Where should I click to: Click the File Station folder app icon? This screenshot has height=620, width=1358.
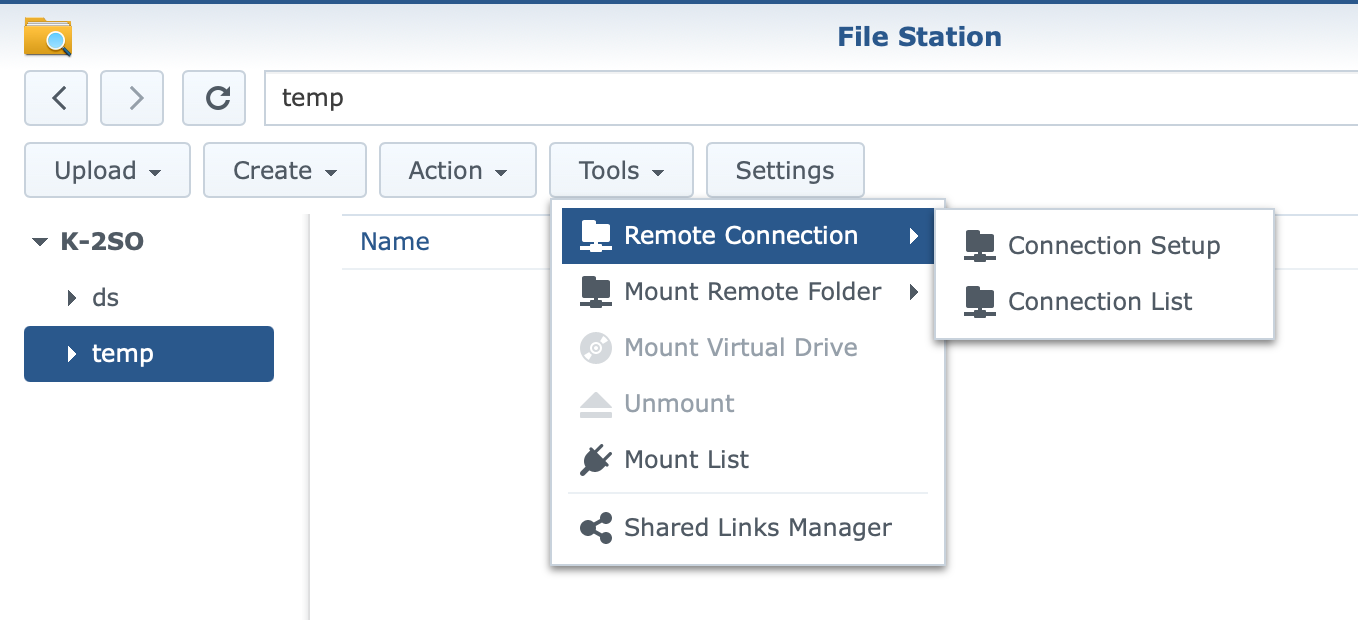[x=48, y=37]
